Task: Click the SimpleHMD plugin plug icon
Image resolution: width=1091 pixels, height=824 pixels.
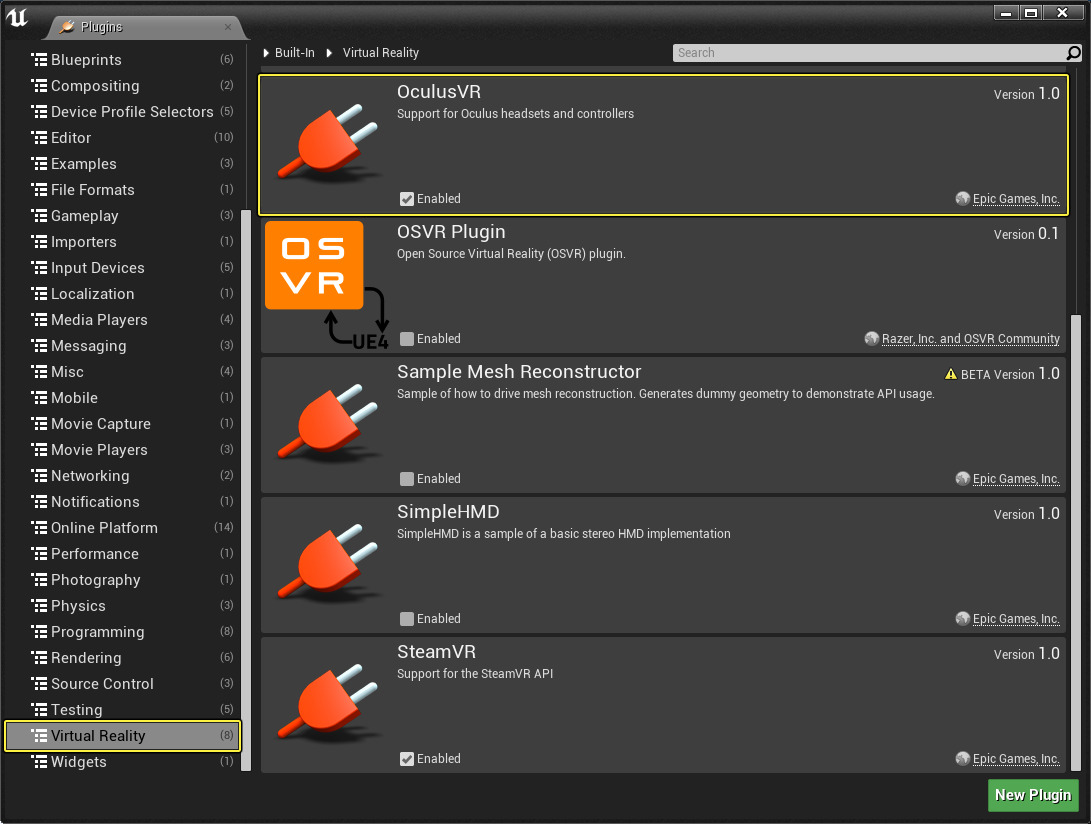Action: pyautogui.click(x=327, y=565)
